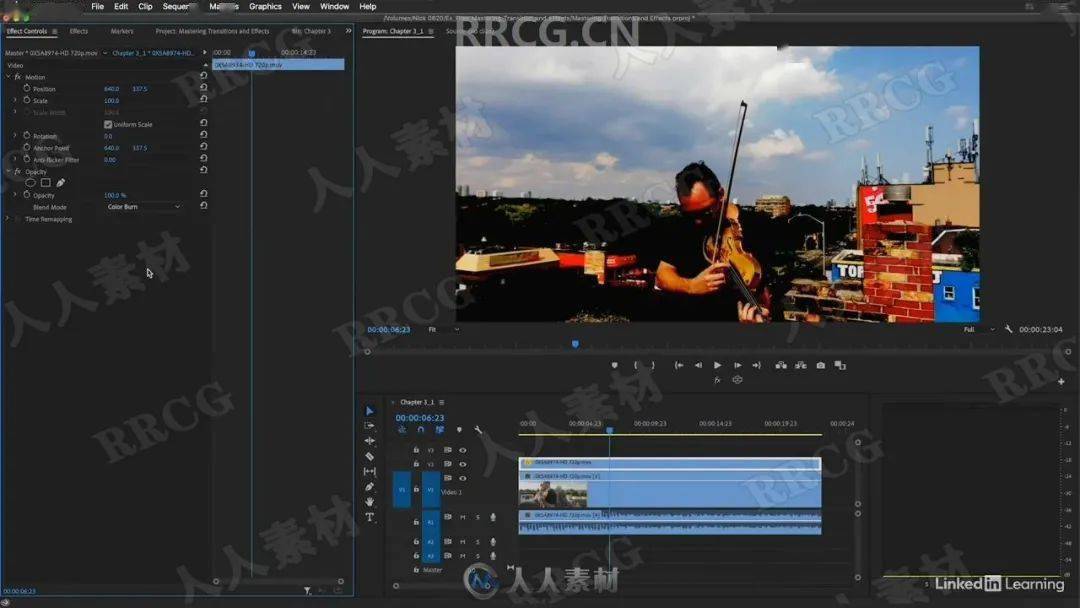Viewport: 1080px width, 608px height.
Task: Open the Fit zoom level dropdown
Action: (x=444, y=329)
